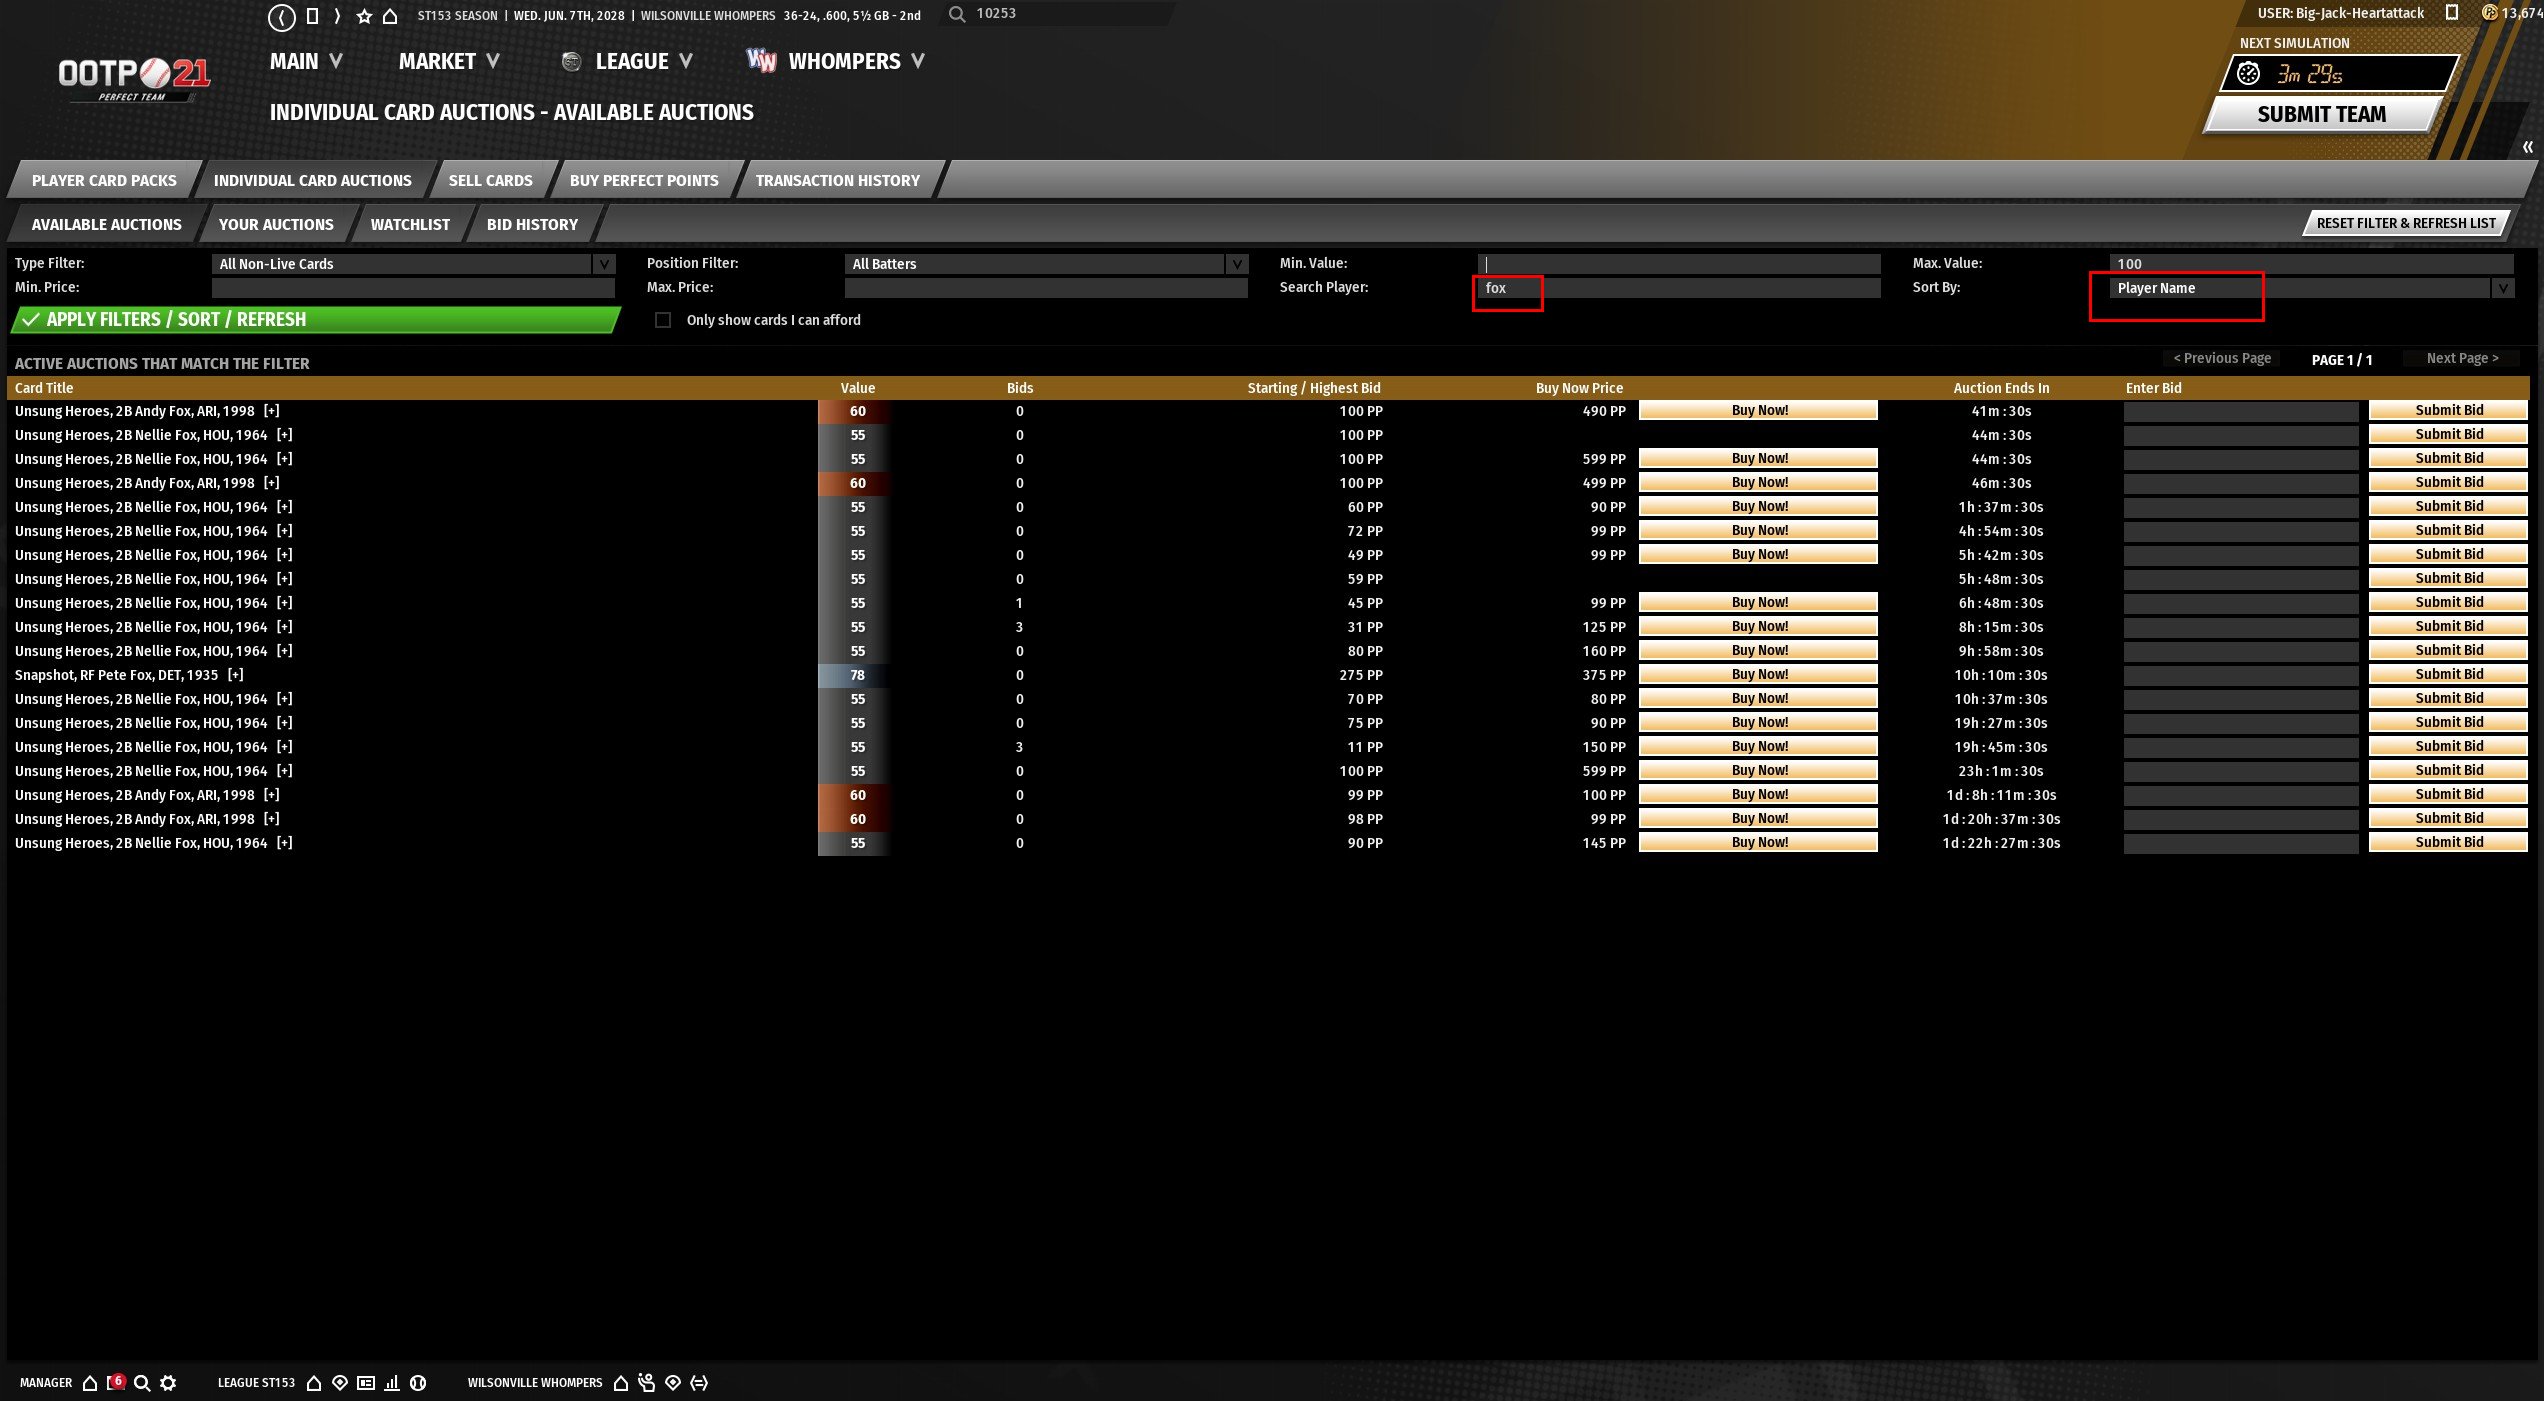The width and height of the screenshot is (2544, 1401).
Task: Open the Position Filter dropdown
Action: [1237, 264]
